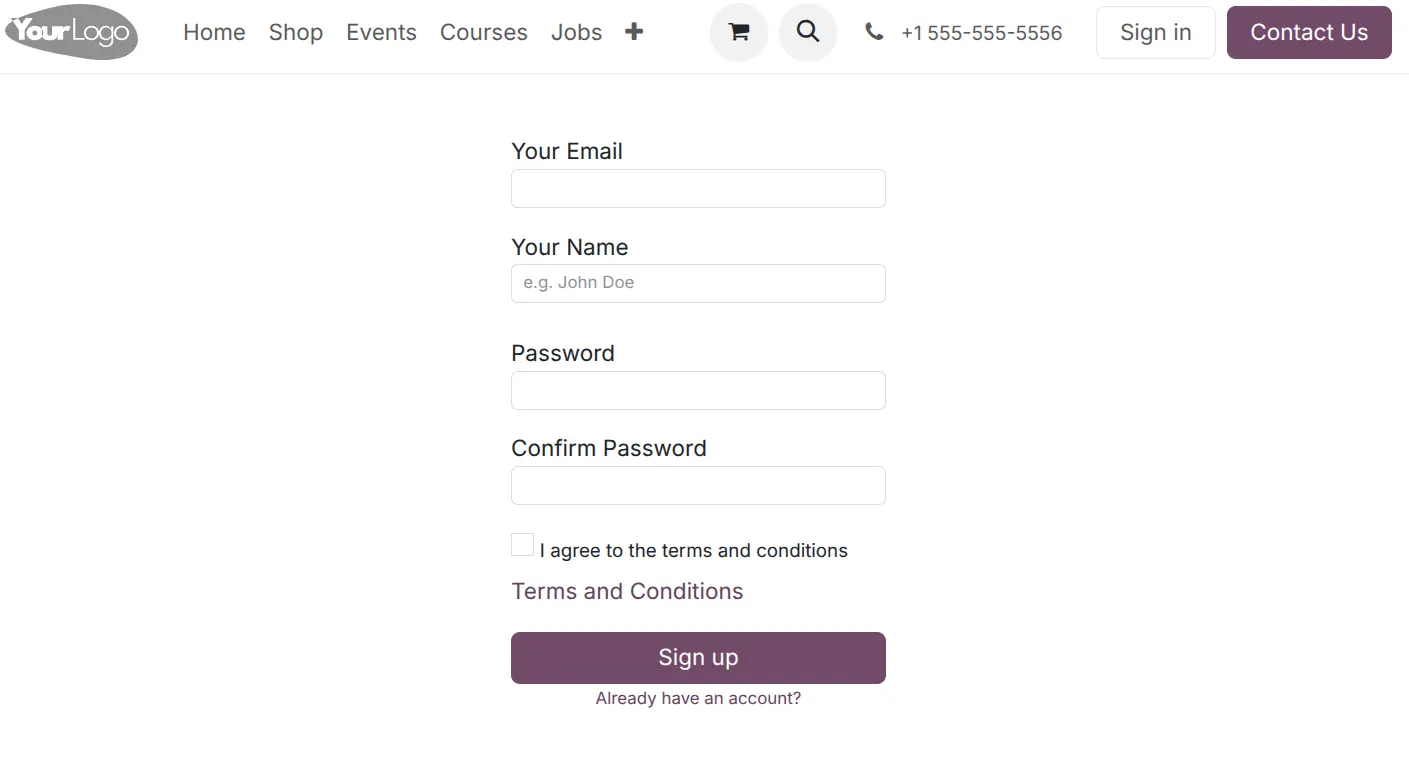1409x772 pixels.
Task: Open the shopping cart icon
Action: coord(739,32)
